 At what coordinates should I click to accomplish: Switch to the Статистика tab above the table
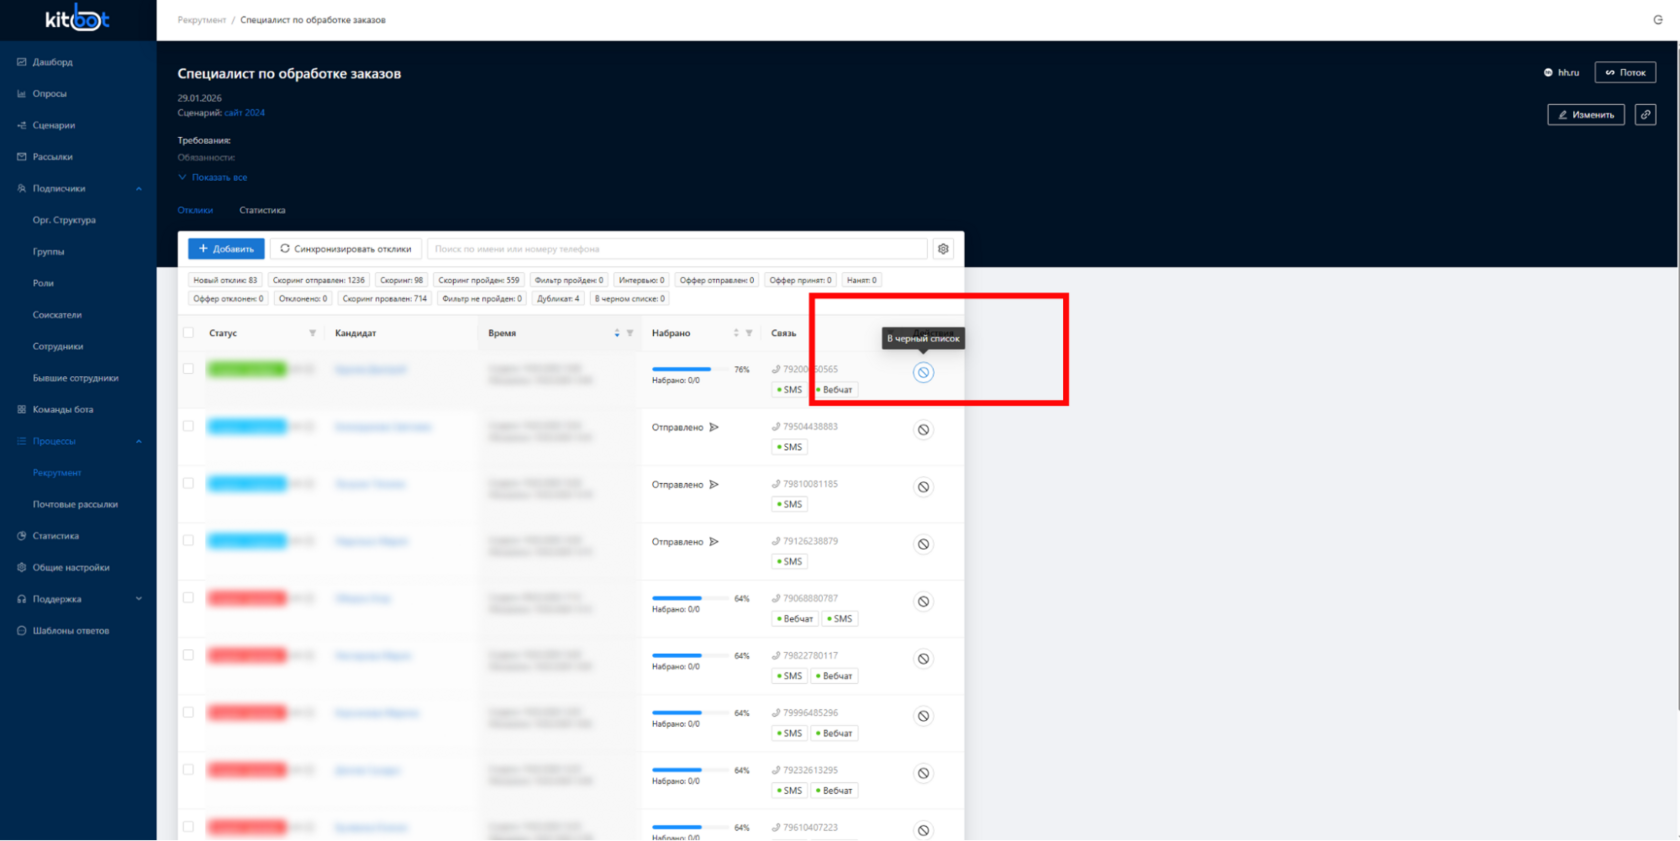click(262, 210)
